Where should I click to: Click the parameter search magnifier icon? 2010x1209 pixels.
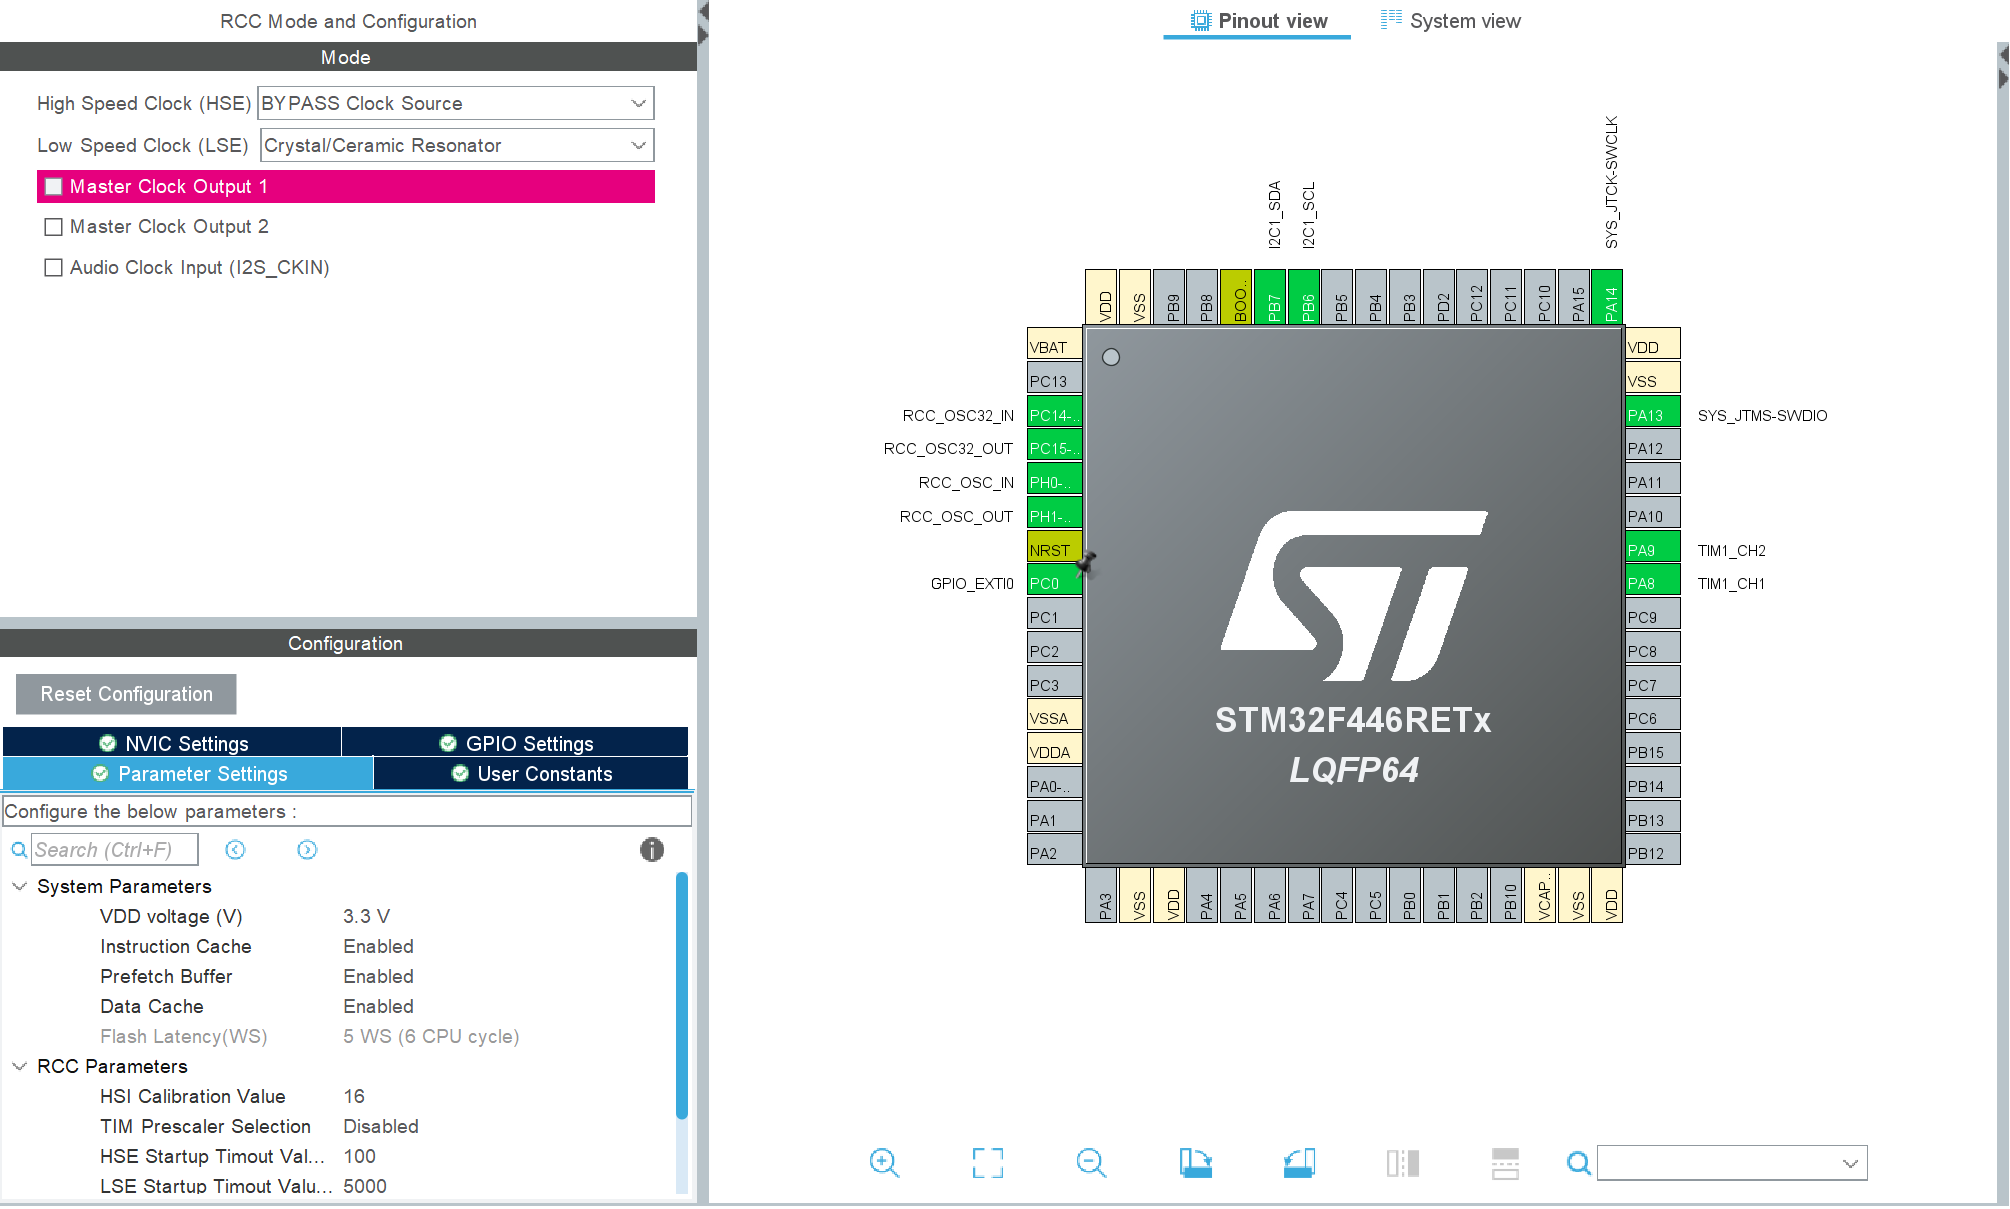[19, 850]
